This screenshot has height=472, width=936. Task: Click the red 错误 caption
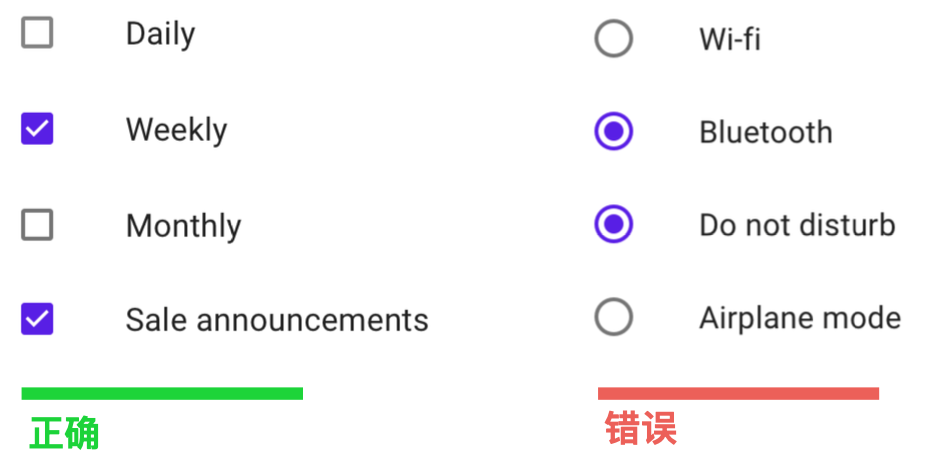point(641,429)
